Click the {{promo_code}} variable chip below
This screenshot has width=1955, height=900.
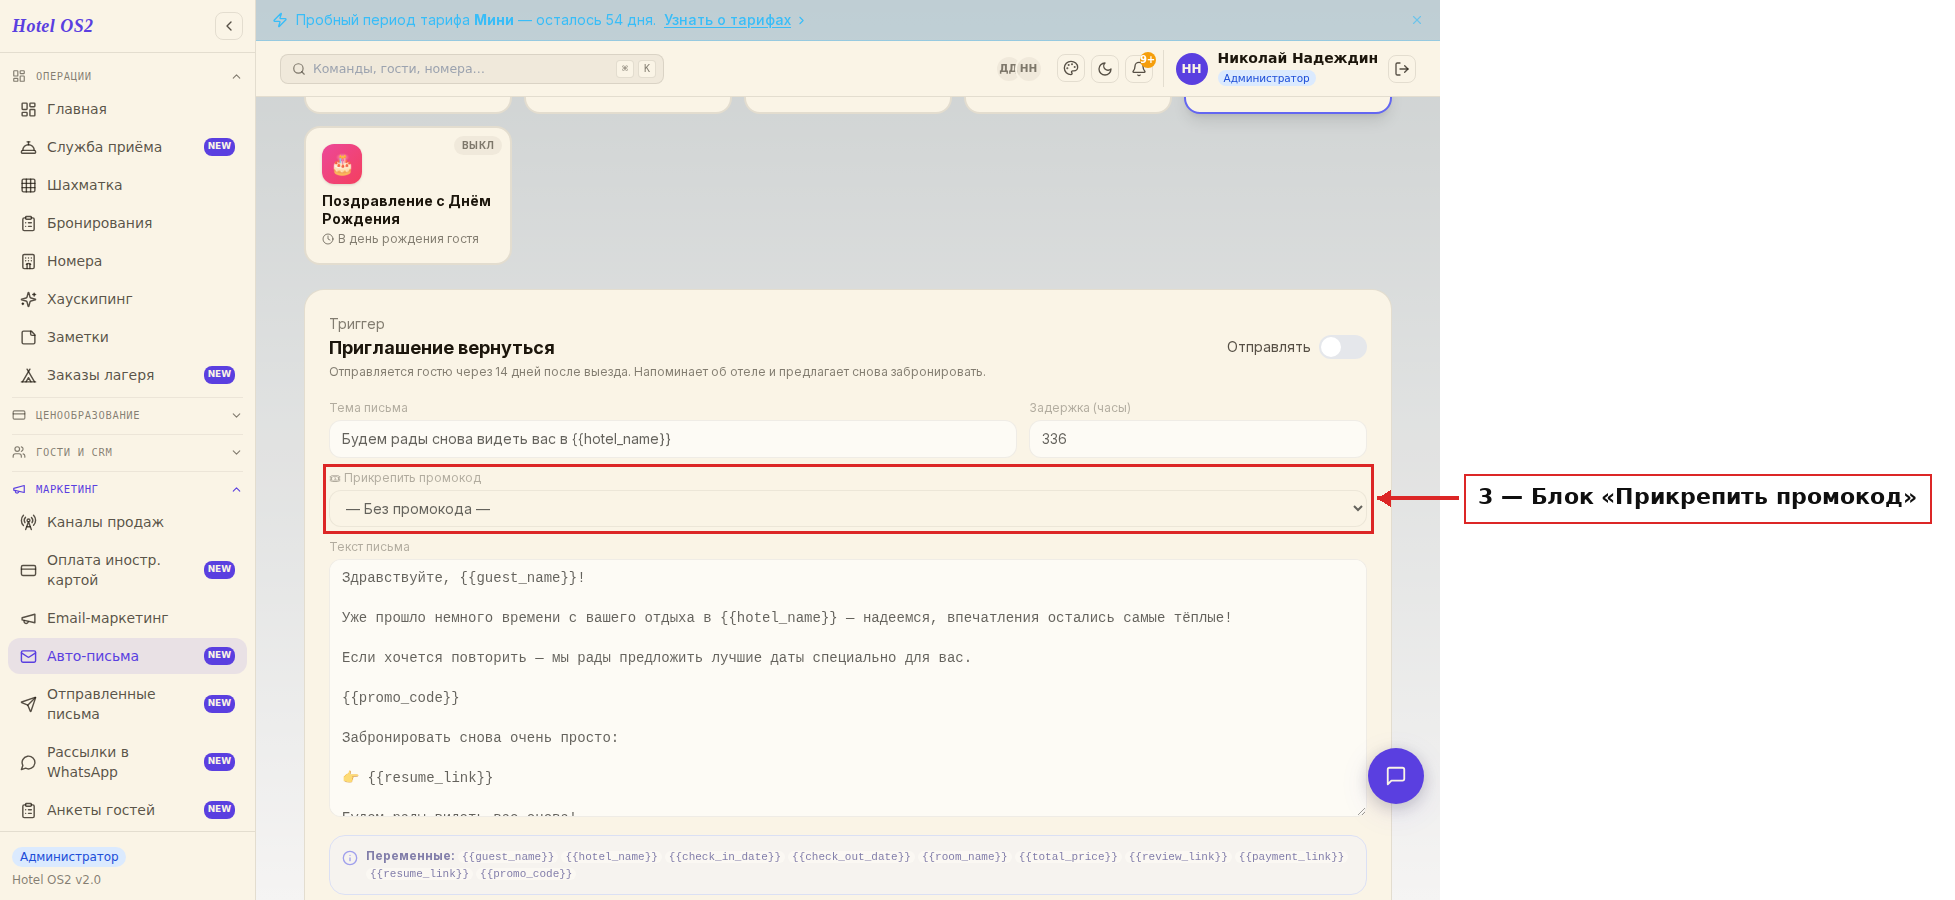[x=526, y=874]
